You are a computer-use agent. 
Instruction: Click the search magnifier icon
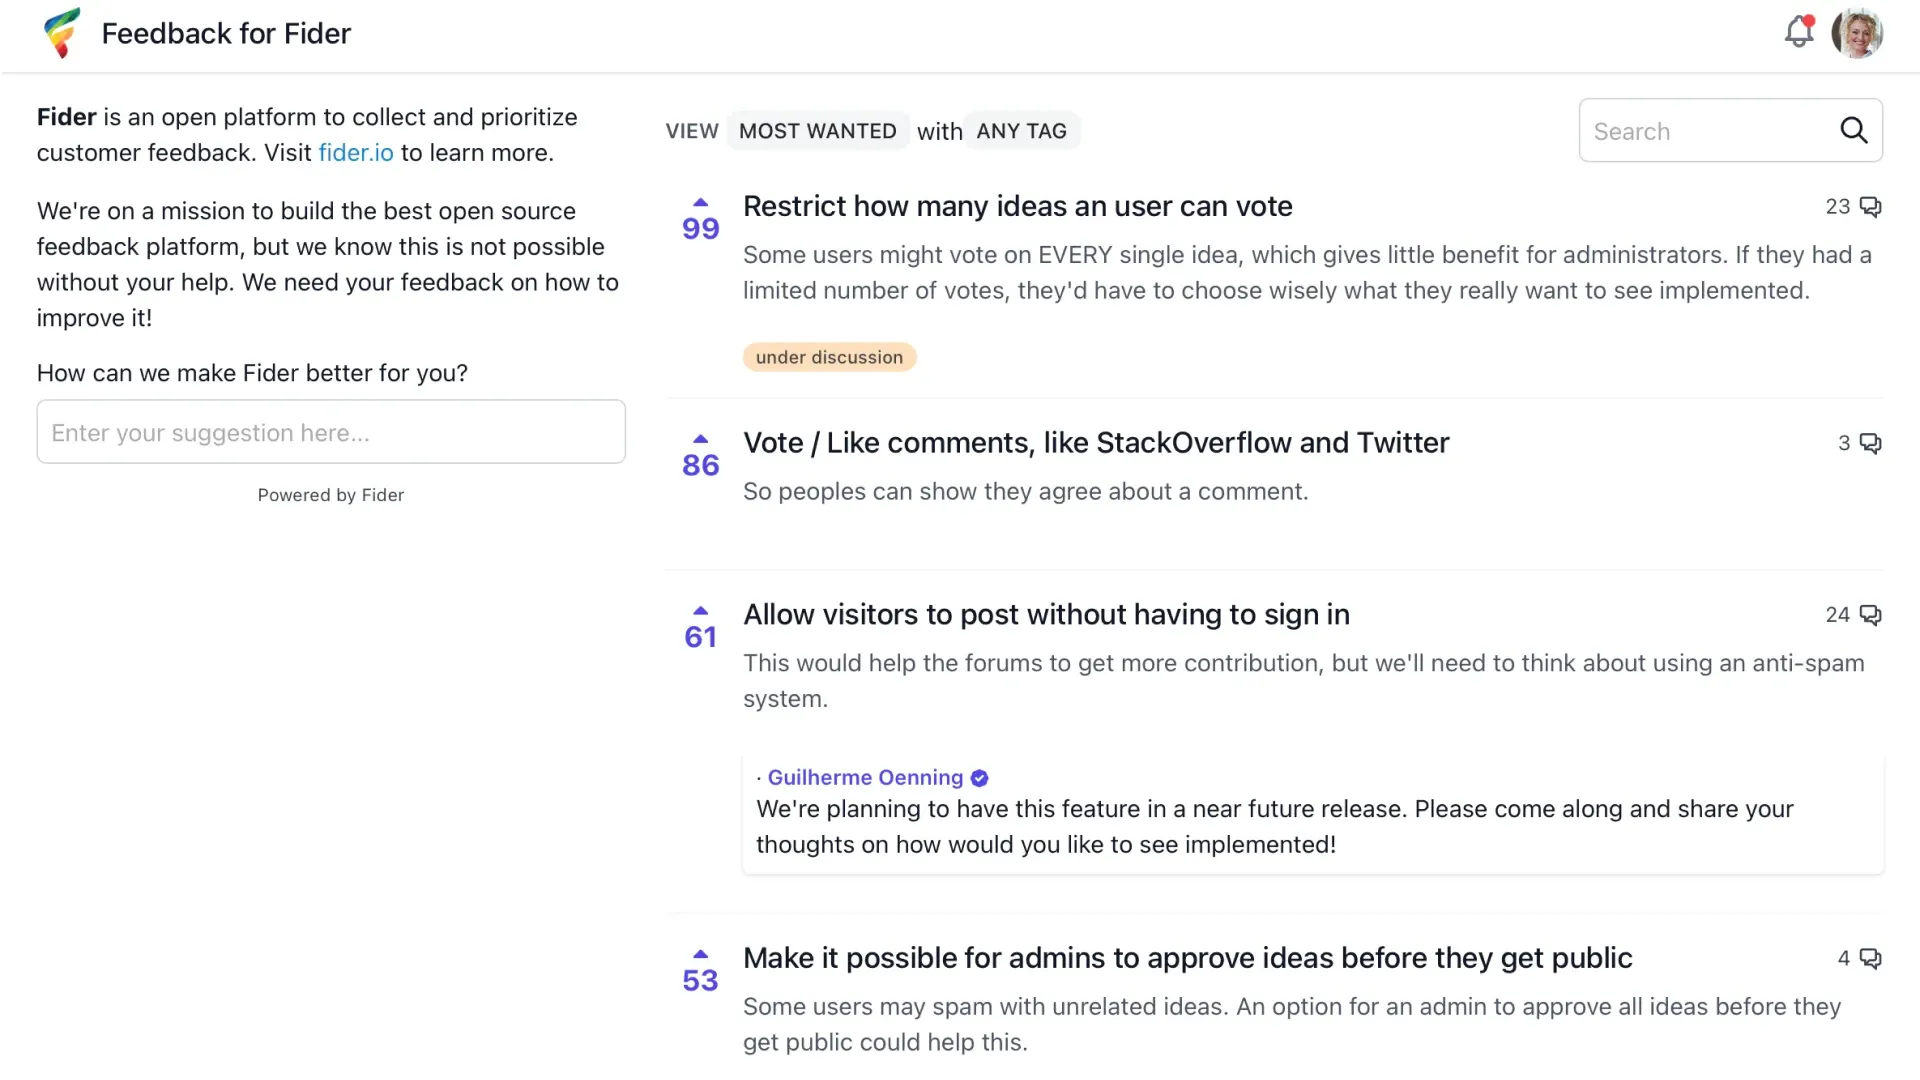(1853, 130)
